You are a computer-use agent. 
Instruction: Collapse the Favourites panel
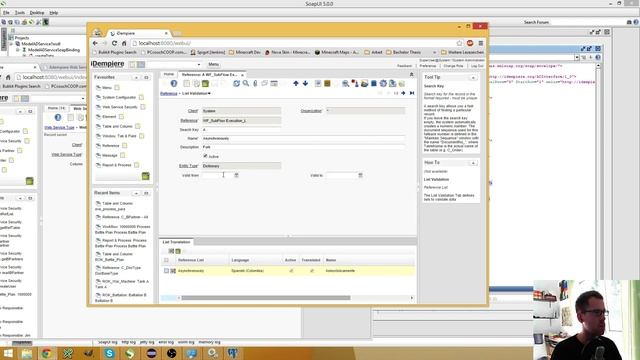point(136,77)
